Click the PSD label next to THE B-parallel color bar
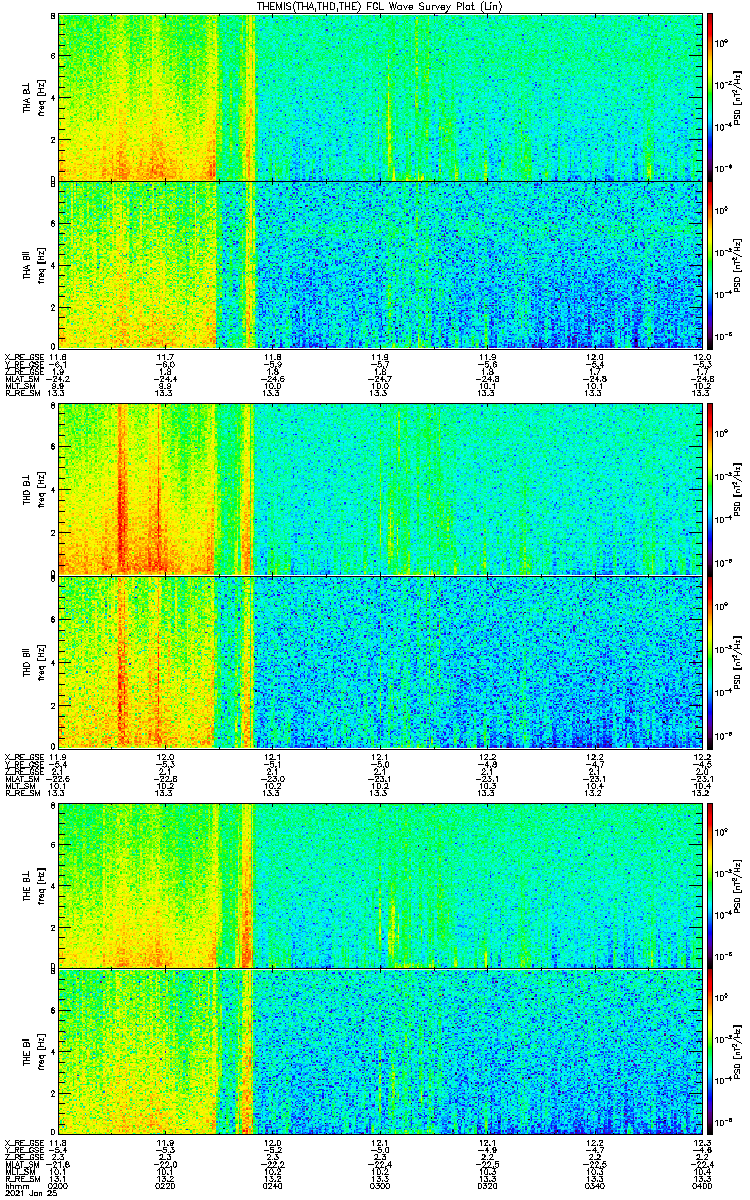Viewport: 750px width, 1200px height. click(737, 1050)
